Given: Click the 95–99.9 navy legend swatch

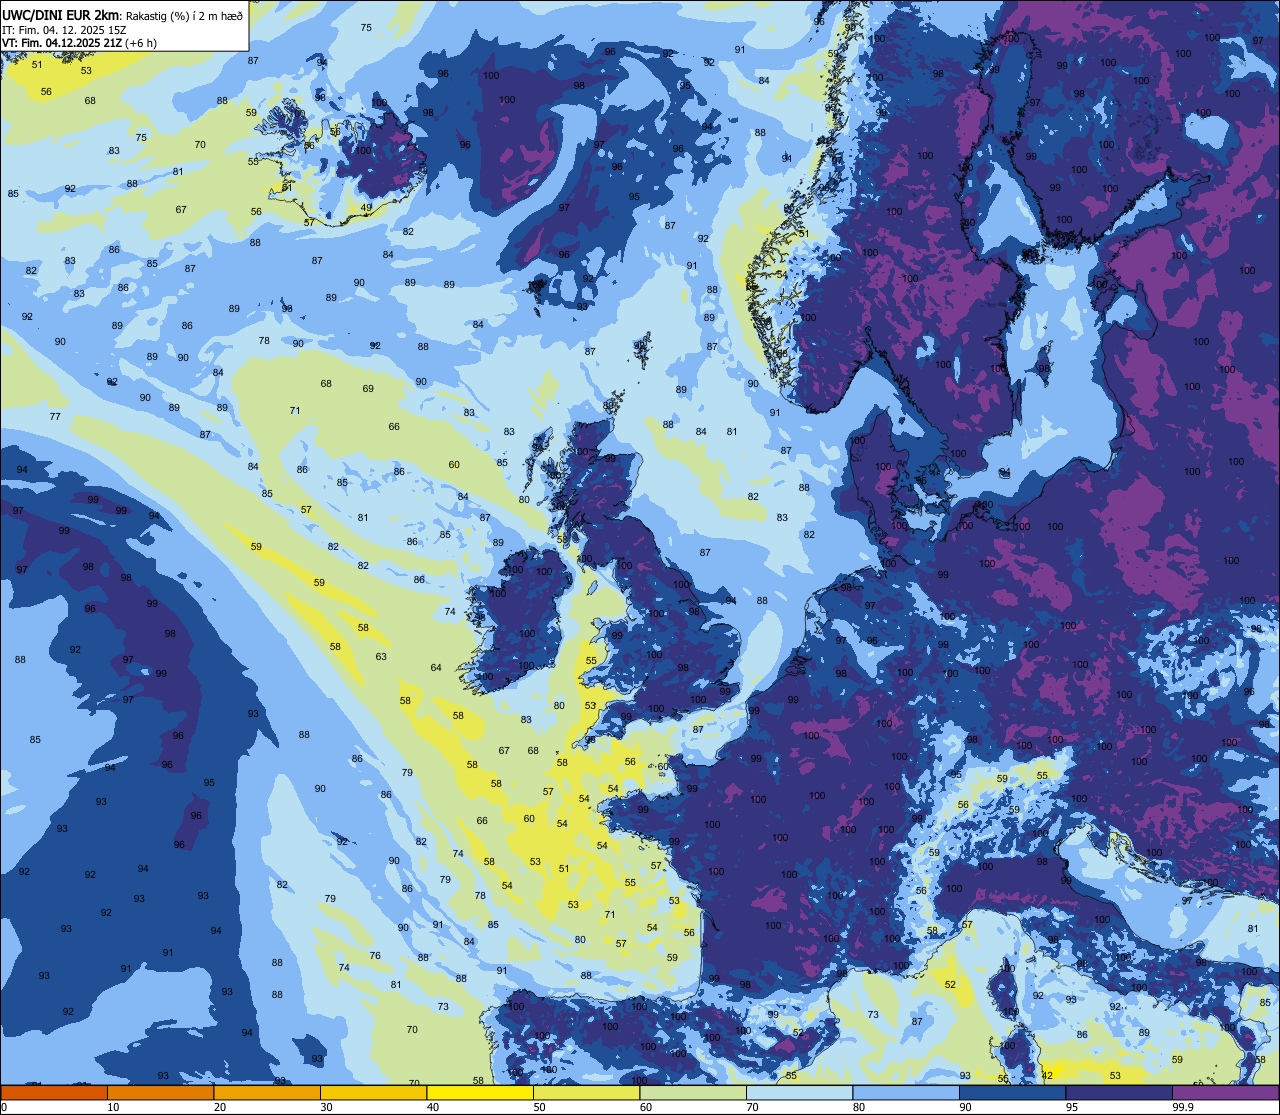Looking at the screenshot, I should coord(1119,1092).
